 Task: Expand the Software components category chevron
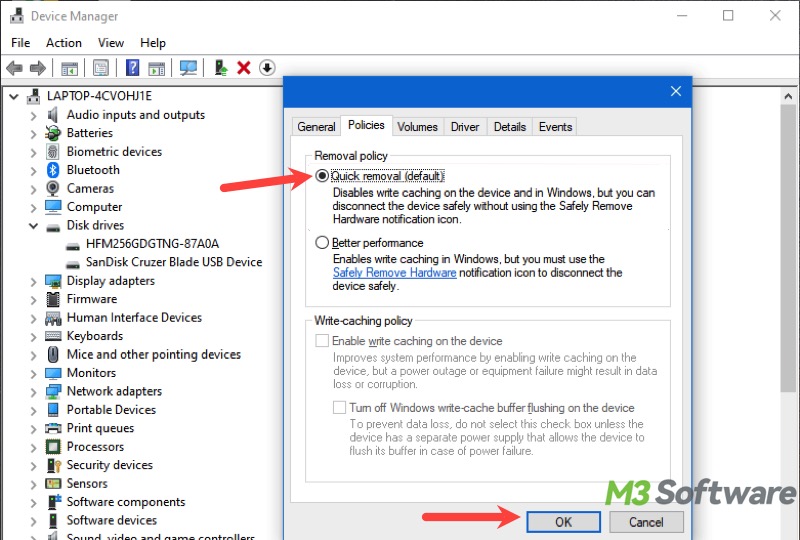tap(34, 503)
